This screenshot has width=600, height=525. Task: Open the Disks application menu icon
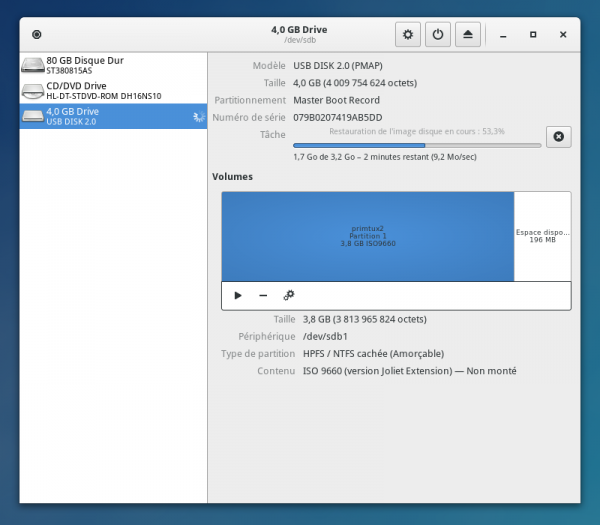pyautogui.click(x=37, y=34)
